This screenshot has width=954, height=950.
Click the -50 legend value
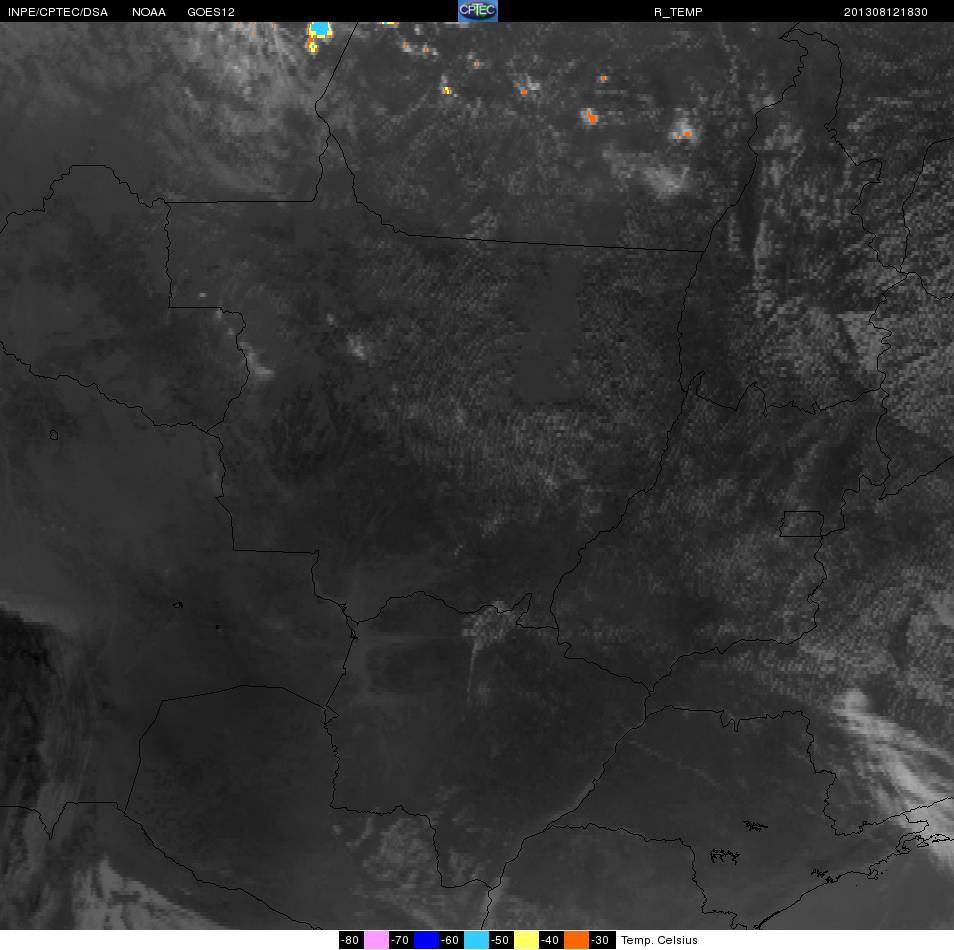pyautogui.click(x=500, y=940)
